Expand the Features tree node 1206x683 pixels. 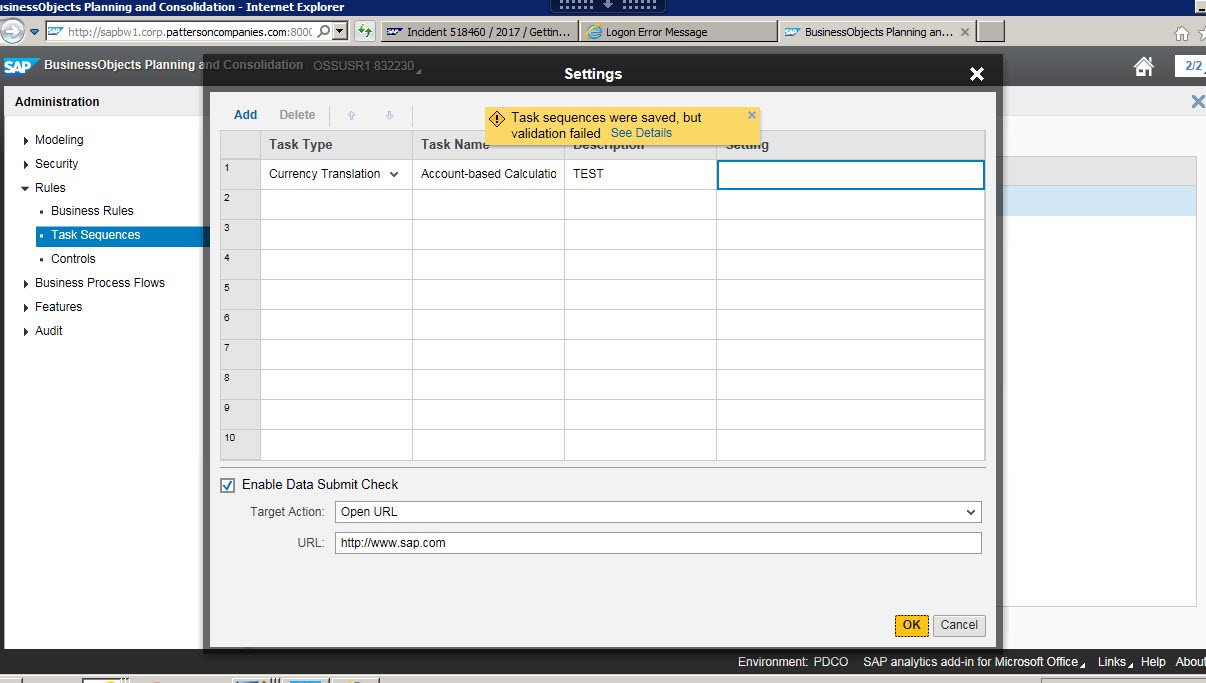pos(26,307)
